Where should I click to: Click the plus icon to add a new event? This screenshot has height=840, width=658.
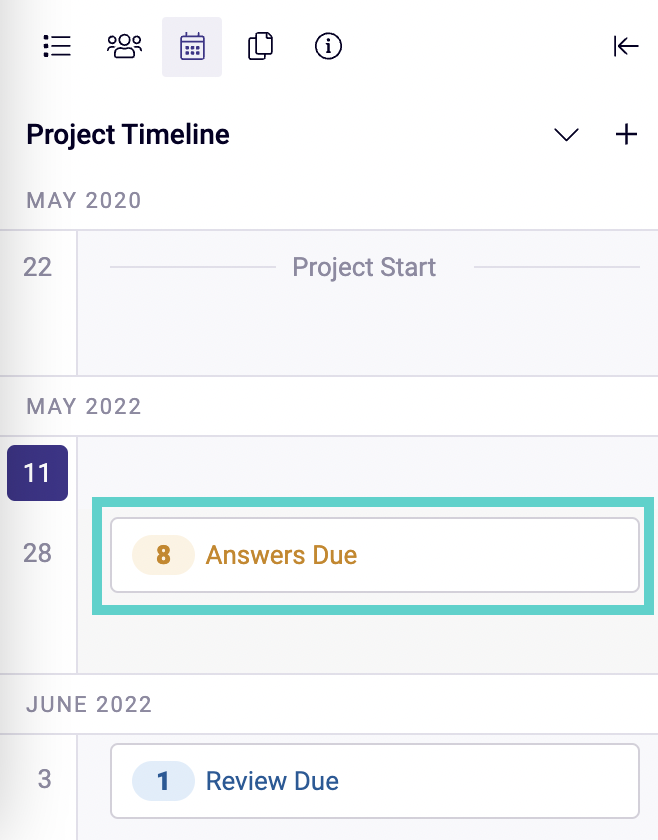(x=626, y=134)
